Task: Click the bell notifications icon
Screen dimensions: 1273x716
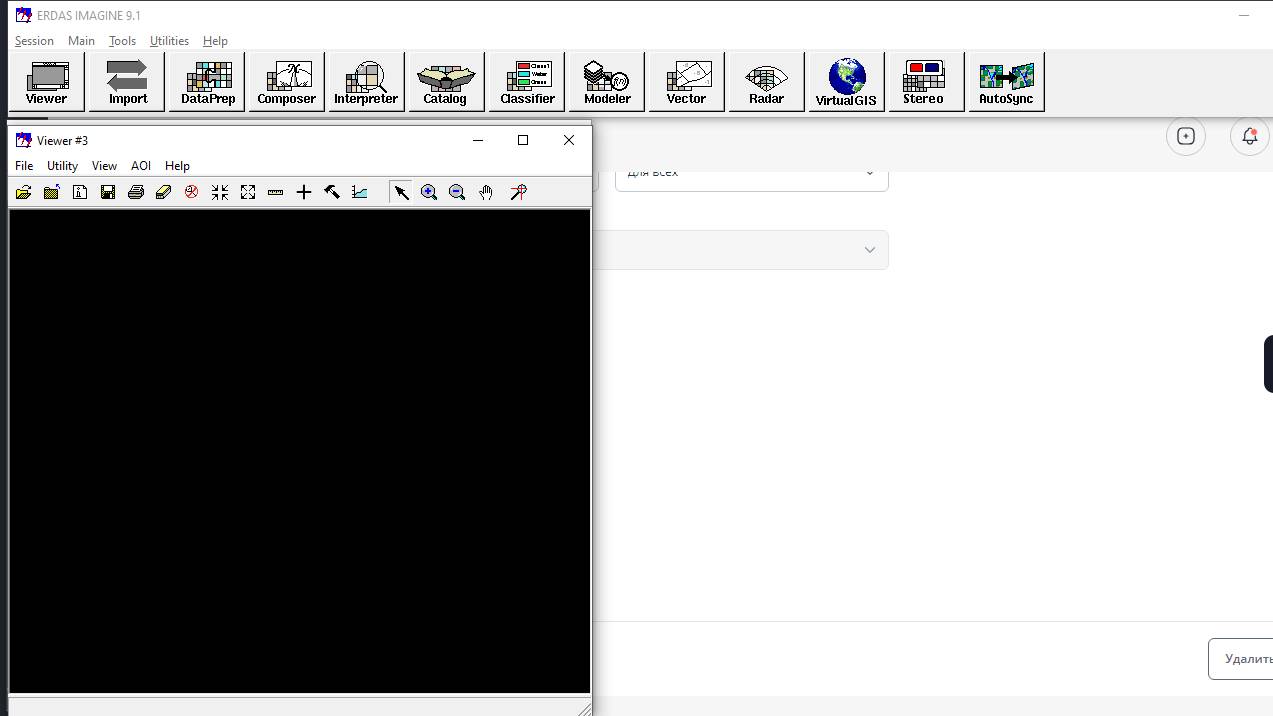Action: click(x=1250, y=136)
